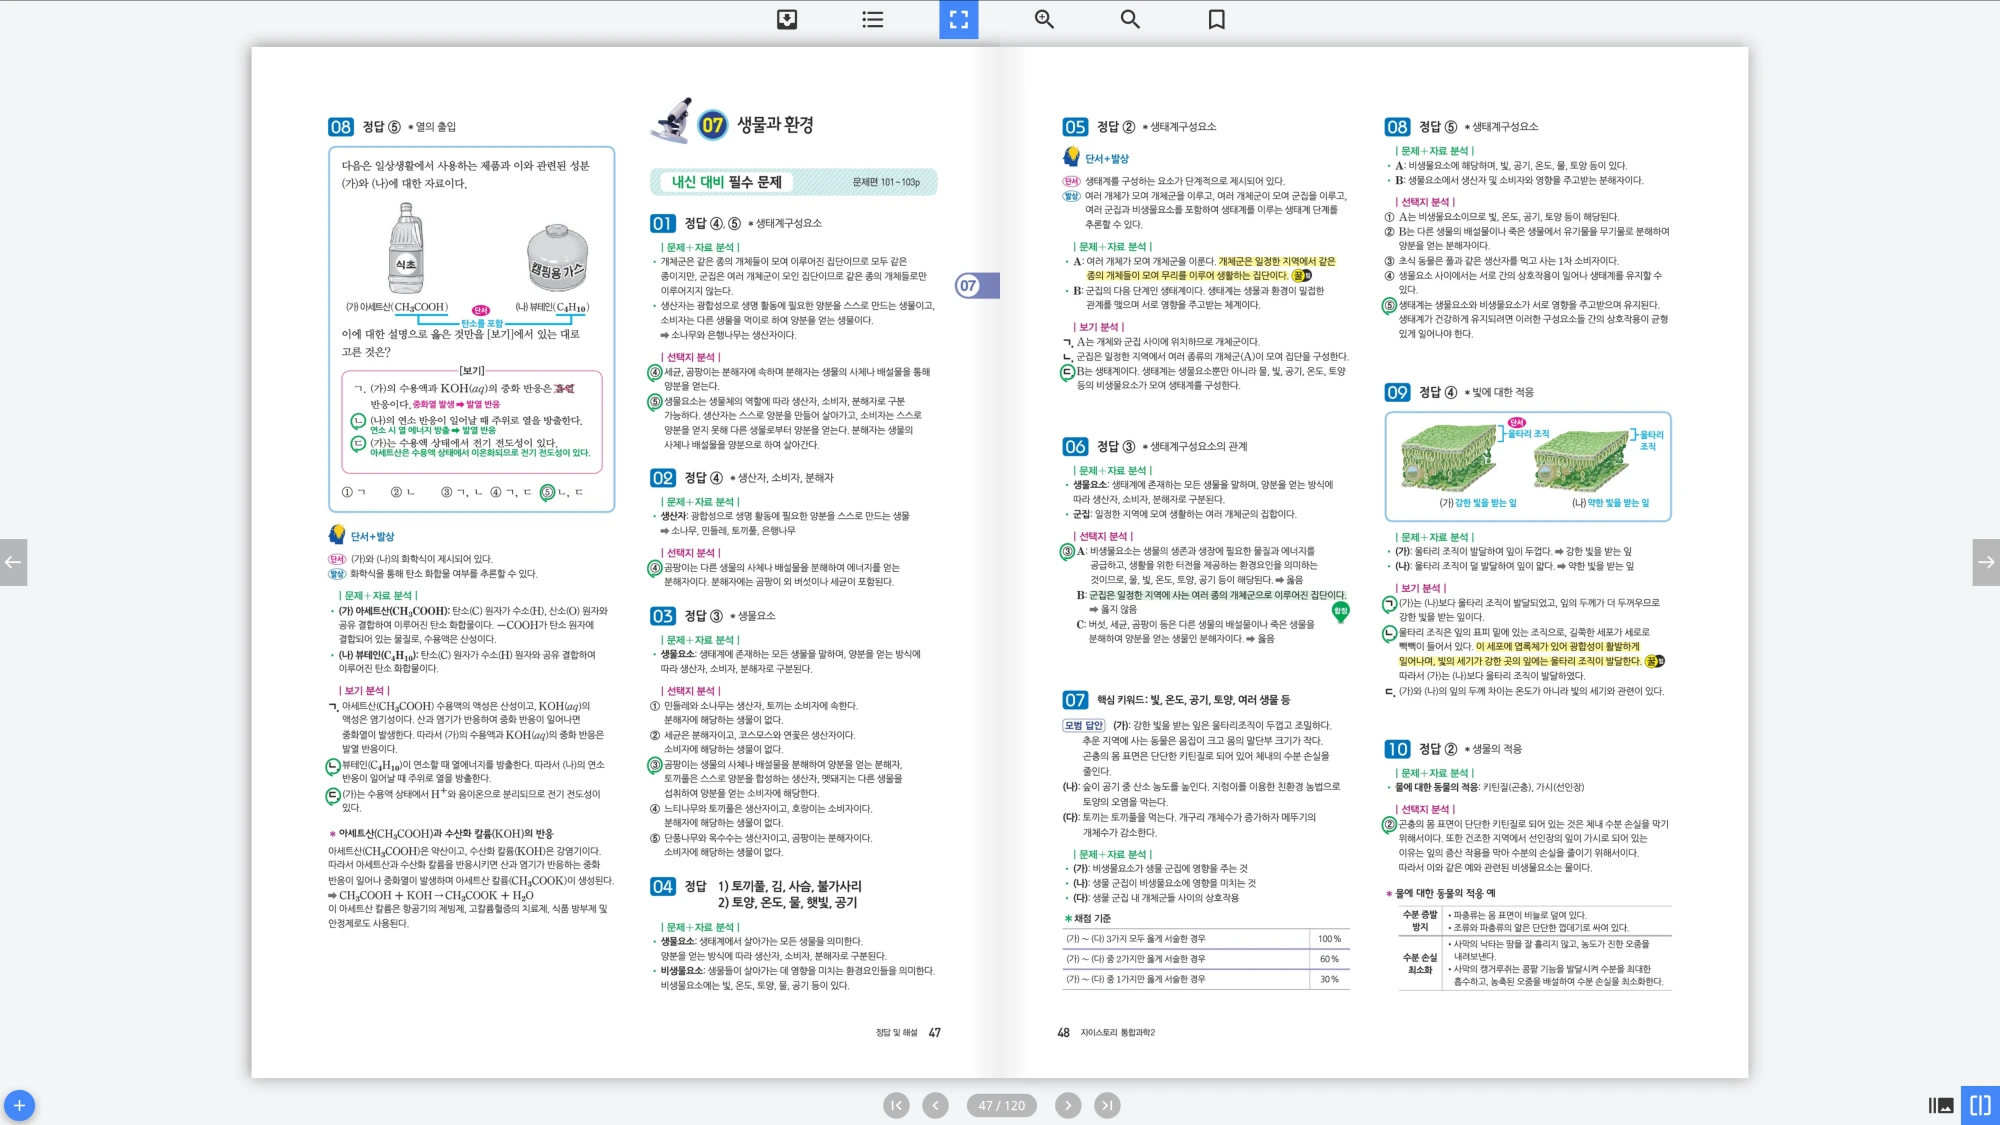Open the search tool
2000x1125 pixels.
click(1130, 19)
